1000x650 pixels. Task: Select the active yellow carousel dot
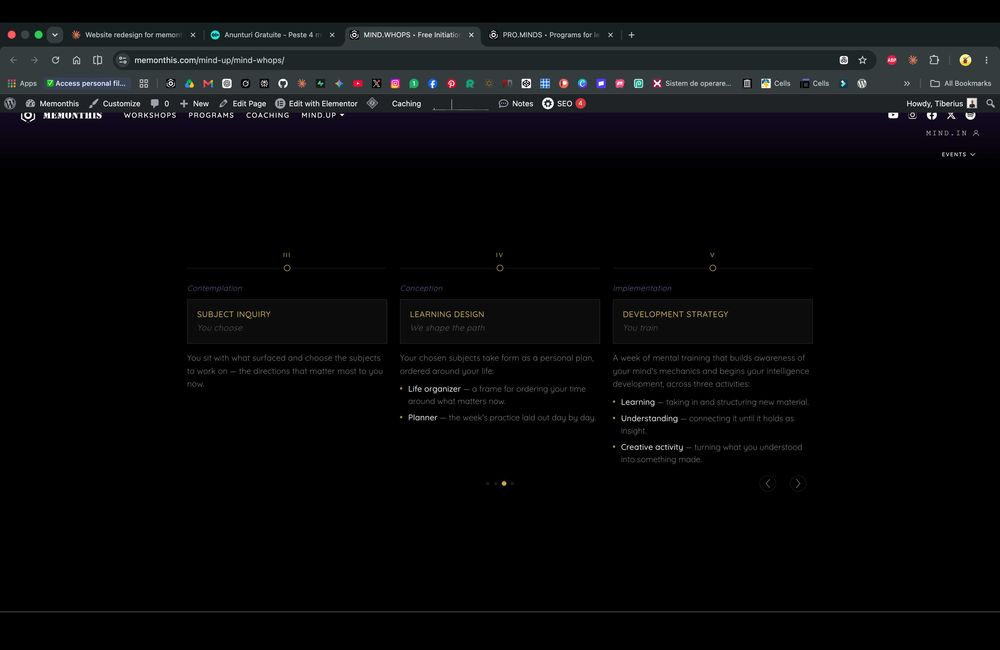click(x=504, y=484)
